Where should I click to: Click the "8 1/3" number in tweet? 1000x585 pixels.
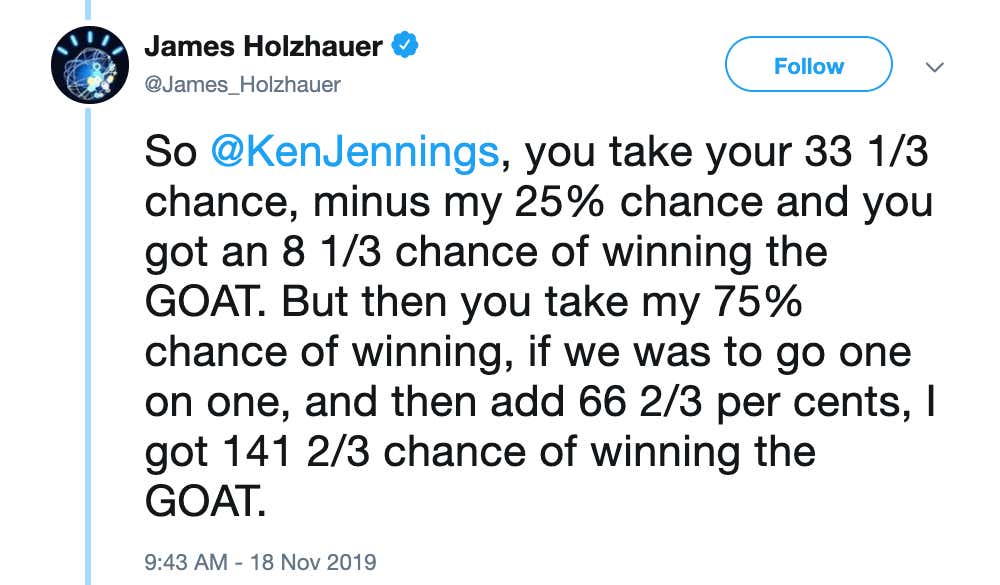(x=332, y=252)
